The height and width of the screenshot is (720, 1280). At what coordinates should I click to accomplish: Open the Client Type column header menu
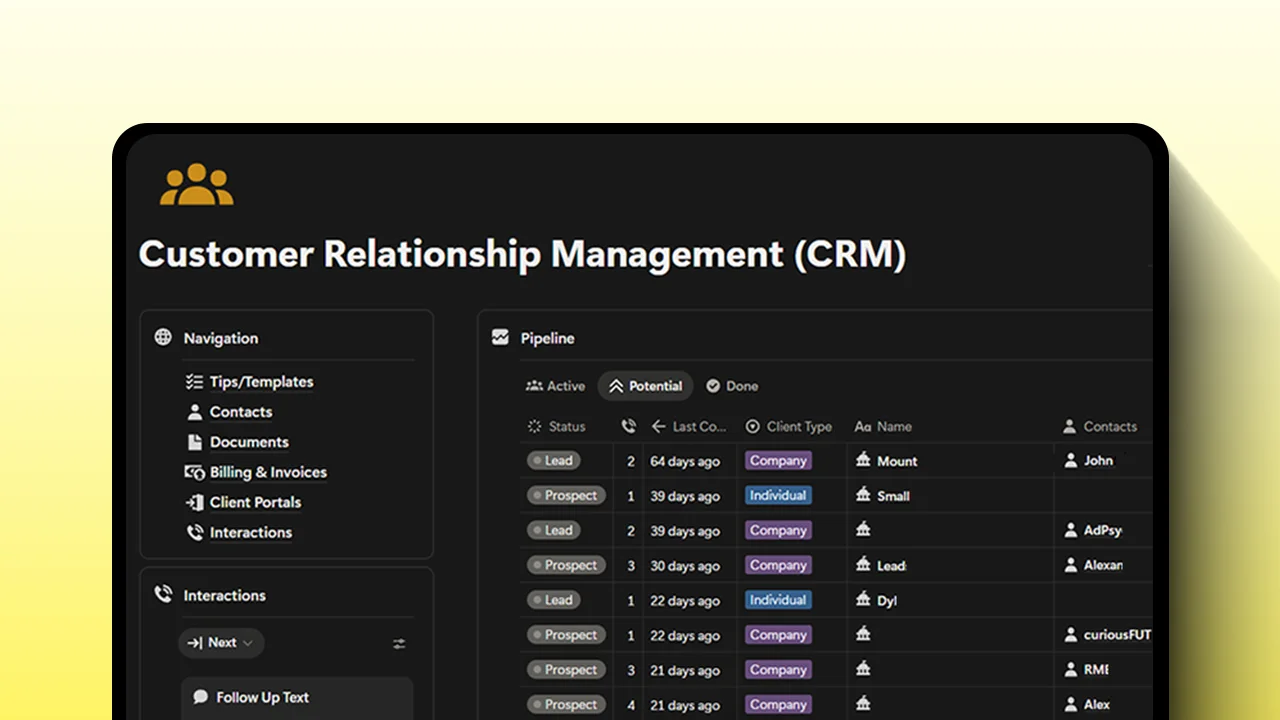[789, 426]
